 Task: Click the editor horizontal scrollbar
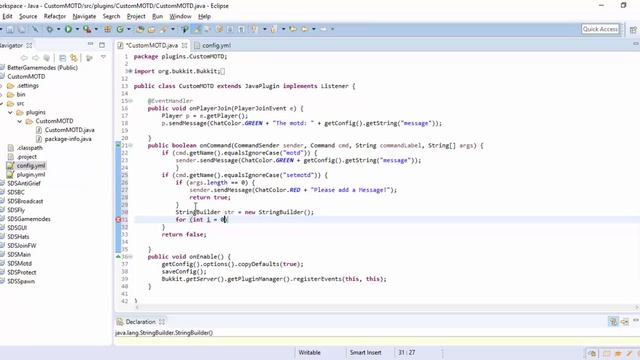[x=386, y=307]
